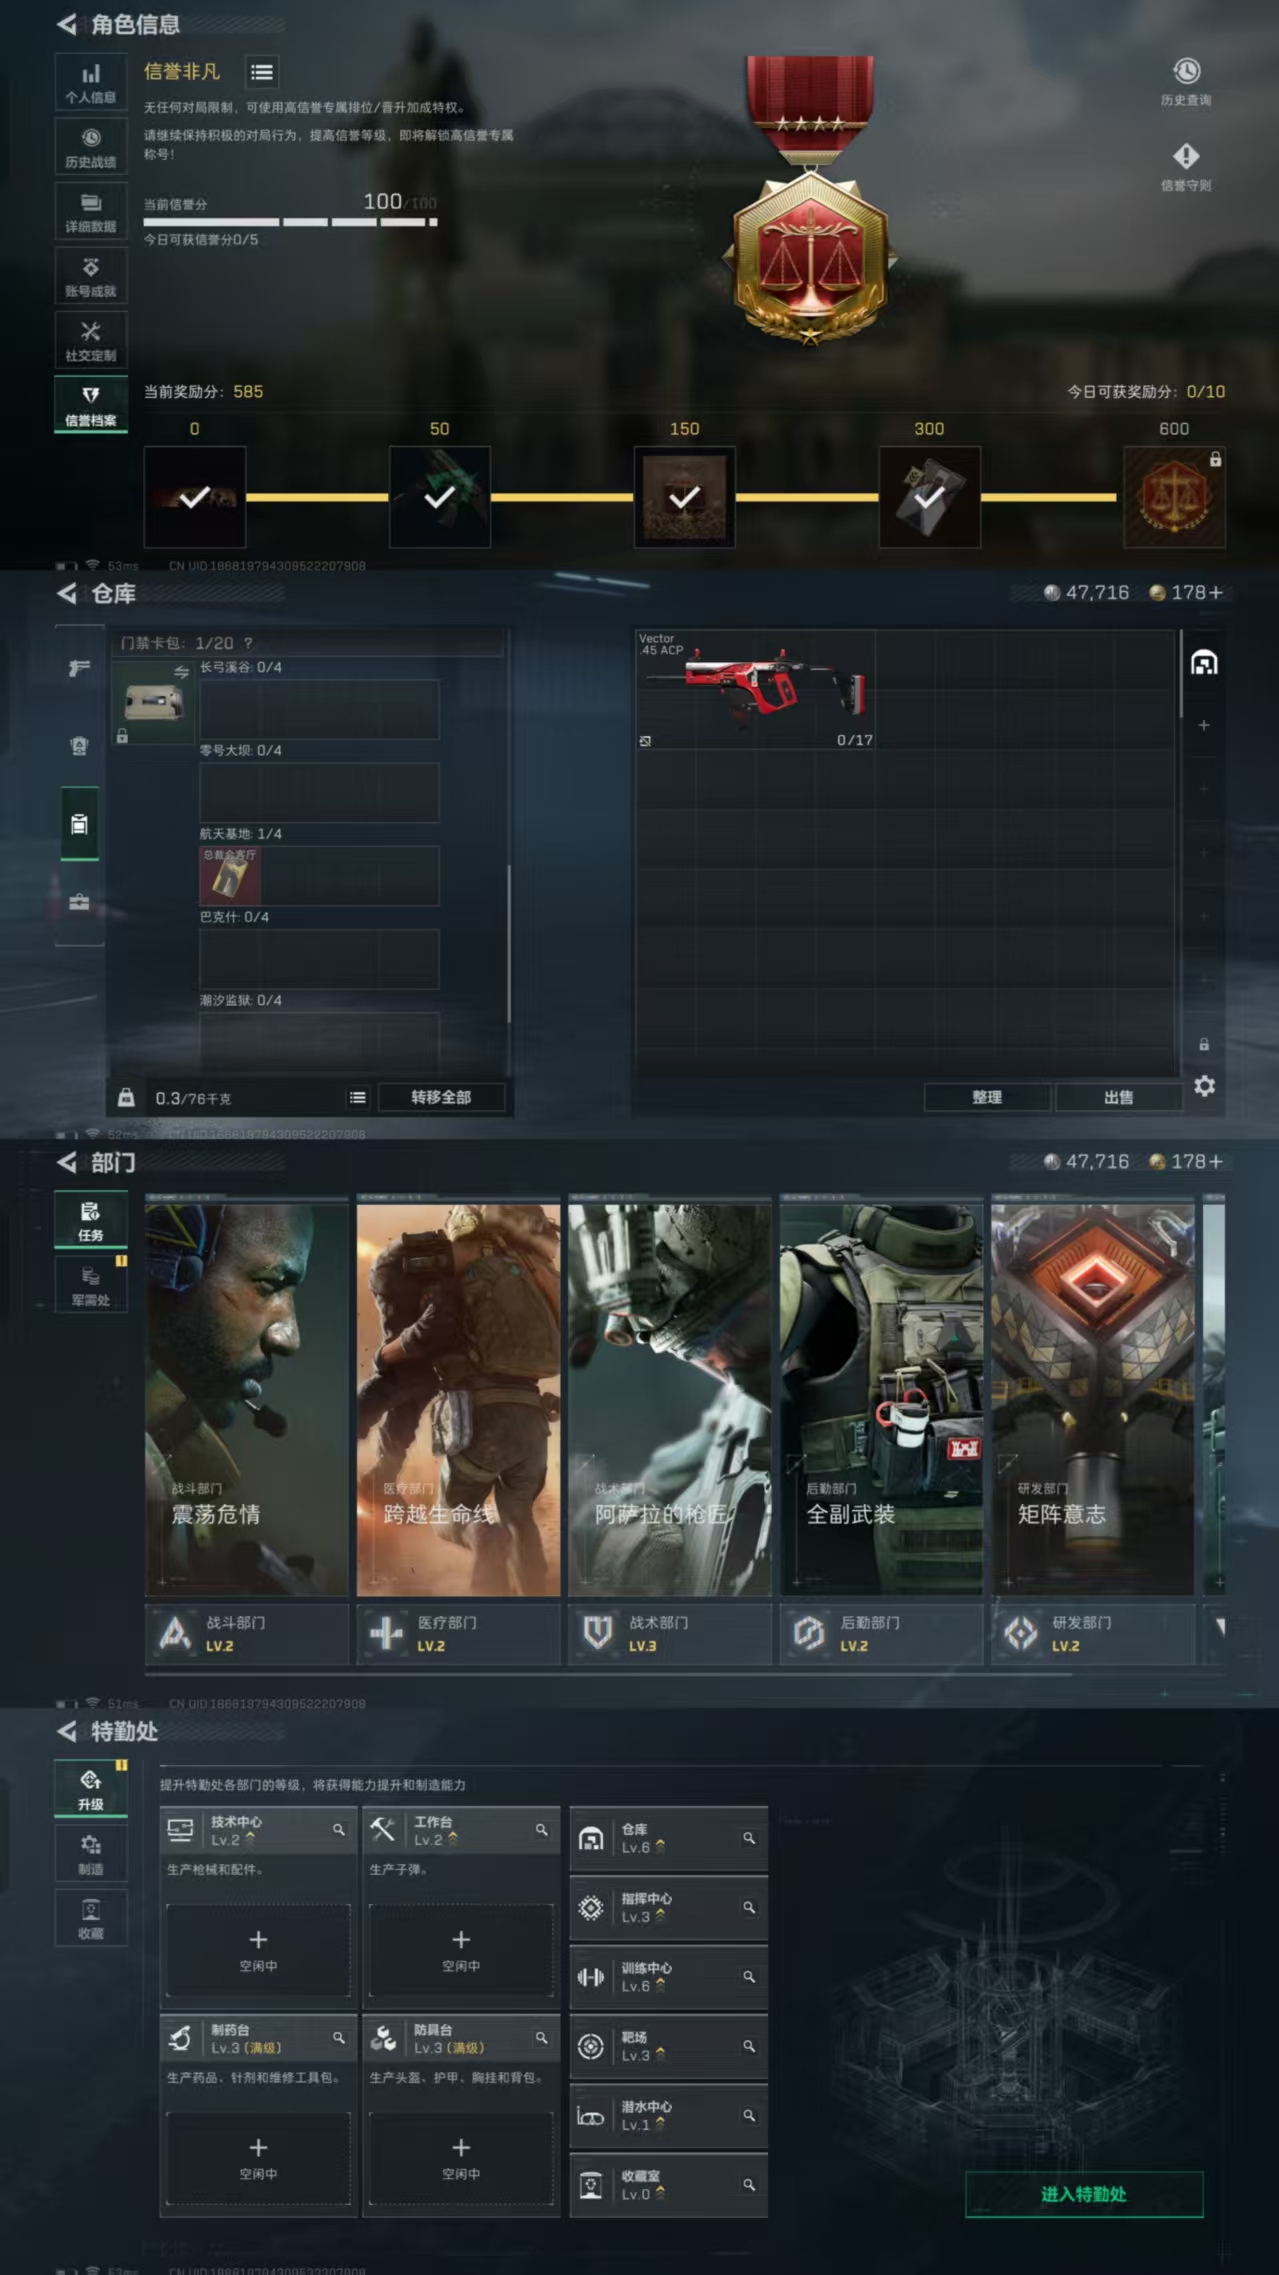Toggle the lock icon beside the weight display

(x=126, y=1097)
